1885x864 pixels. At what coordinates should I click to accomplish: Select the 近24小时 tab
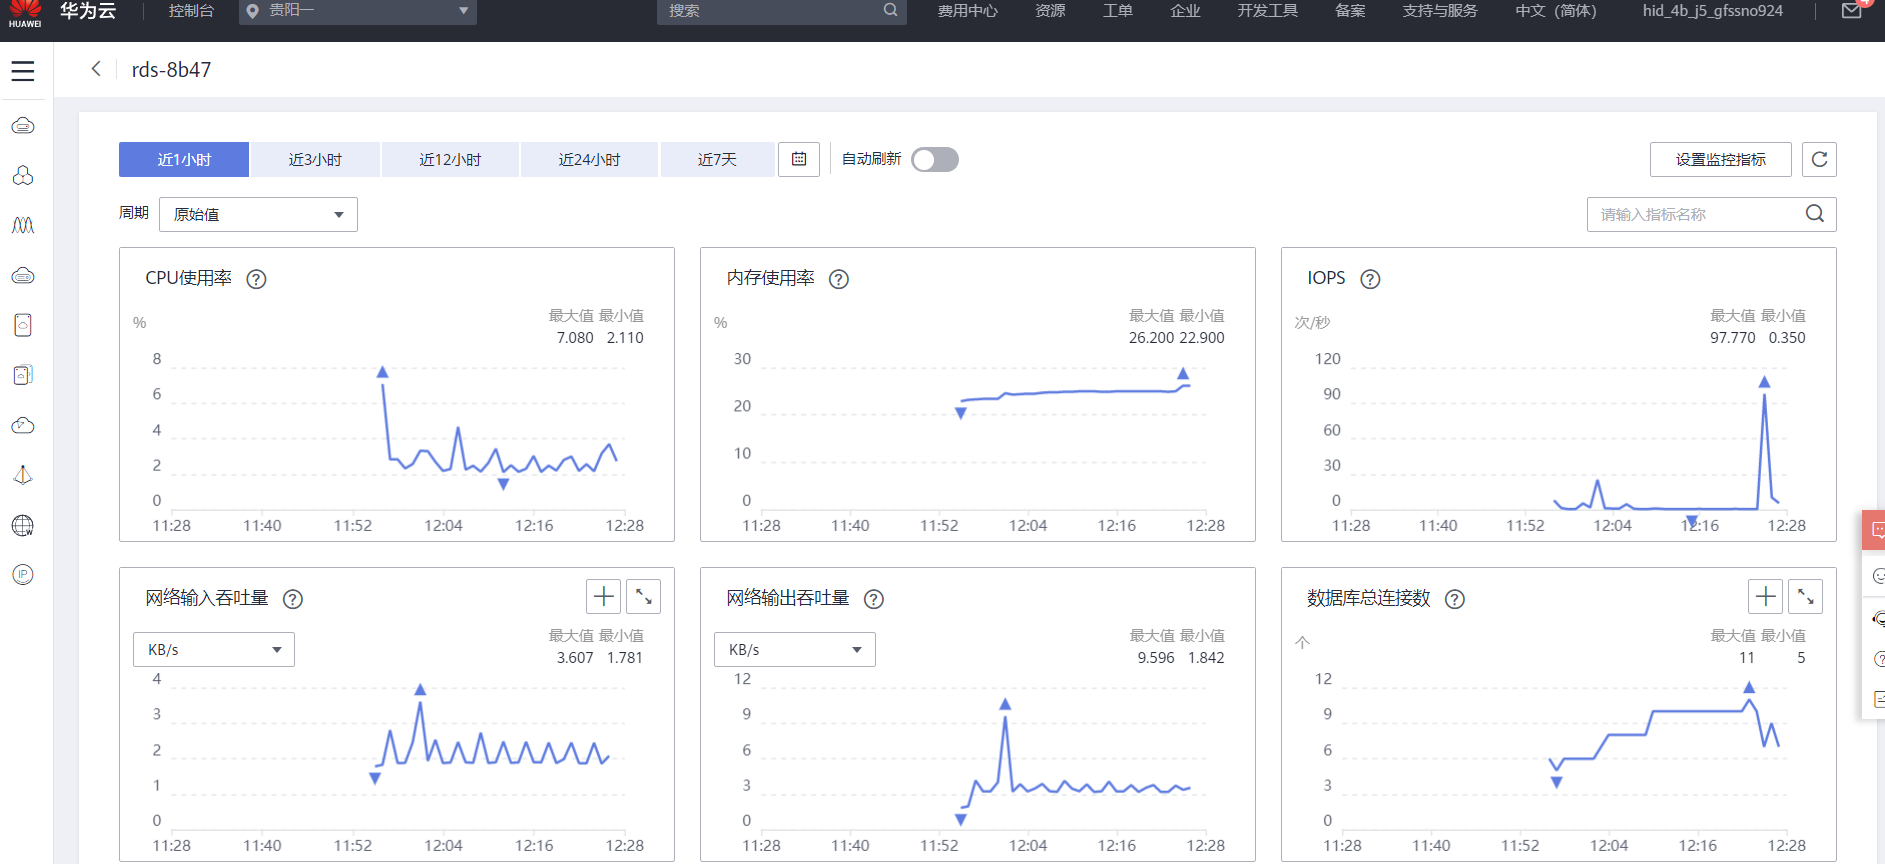point(589,160)
